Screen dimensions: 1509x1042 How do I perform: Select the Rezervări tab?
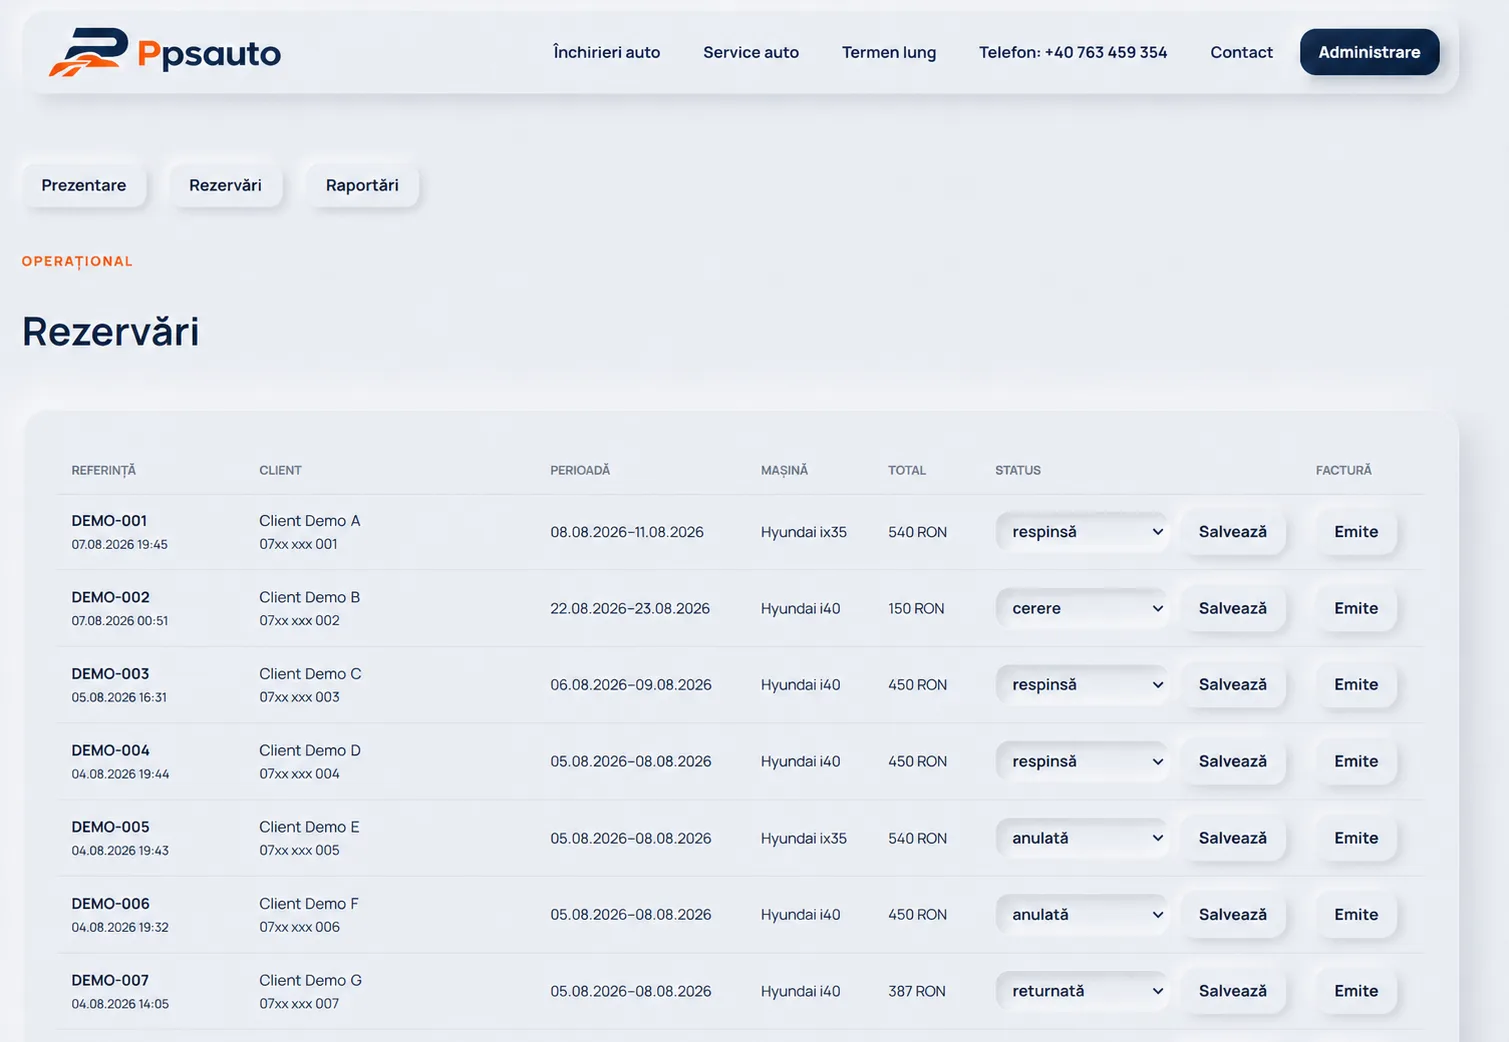(225, 185)
